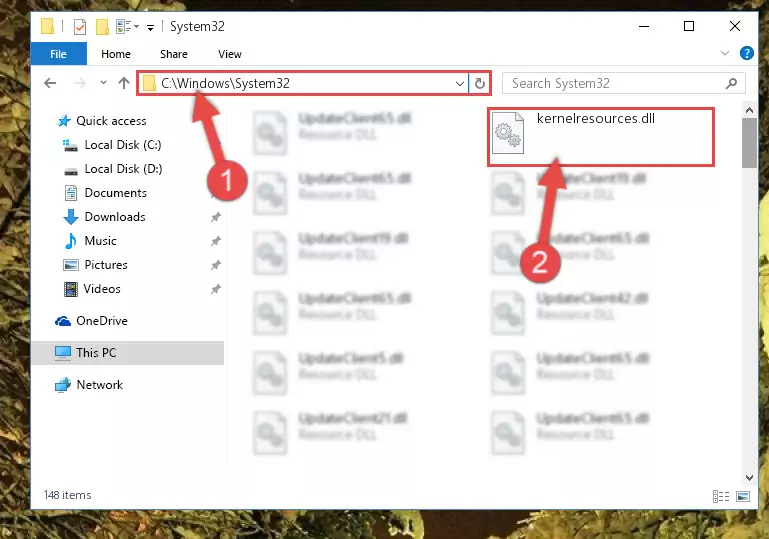Screen dimensions: 769x539
Task: Click the System32 folder icon in the title bar
Action: click(x=48, y=26)
